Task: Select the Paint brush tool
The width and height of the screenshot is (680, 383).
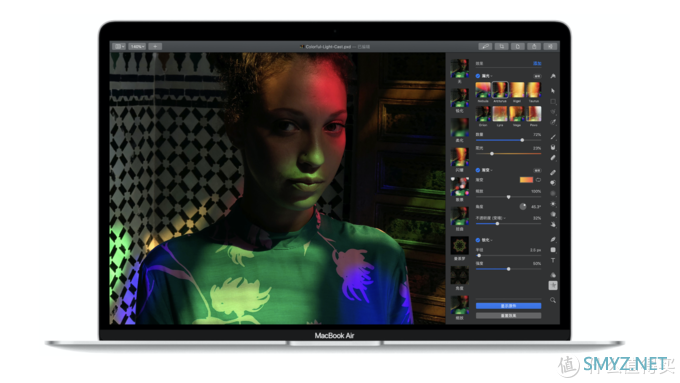Action: point(553,137)
